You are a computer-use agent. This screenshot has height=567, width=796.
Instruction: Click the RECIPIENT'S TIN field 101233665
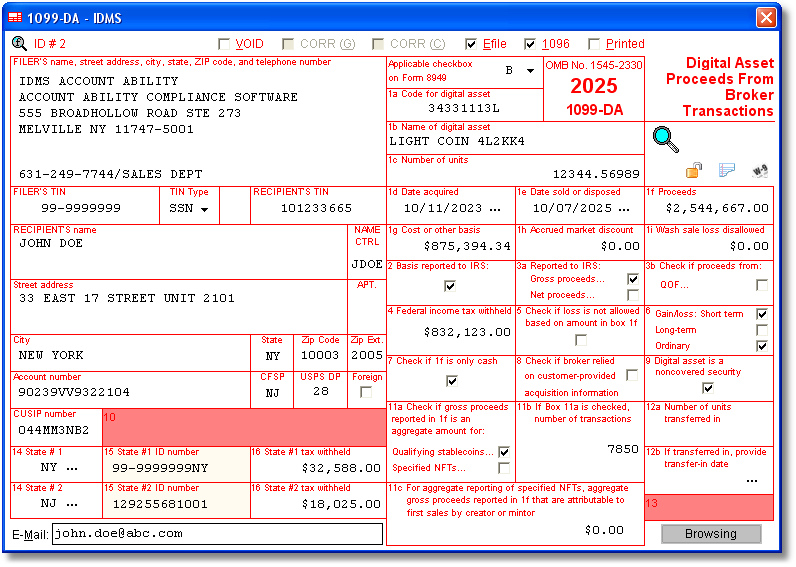317,208
